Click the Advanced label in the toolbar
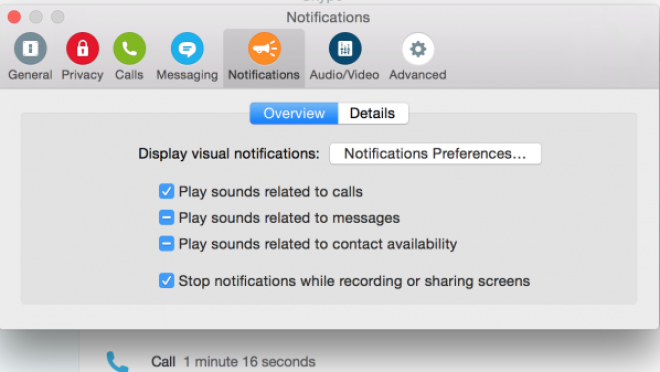The image size is (660, 372). (x=418, y=75)
